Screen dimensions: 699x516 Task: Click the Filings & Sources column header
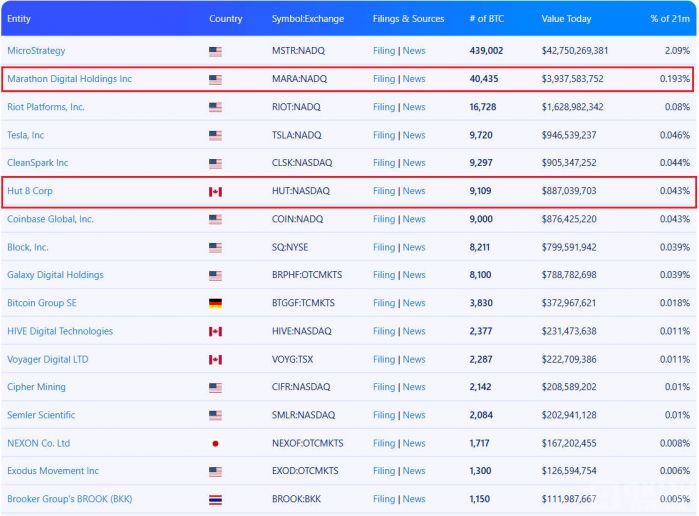[408, 19]
